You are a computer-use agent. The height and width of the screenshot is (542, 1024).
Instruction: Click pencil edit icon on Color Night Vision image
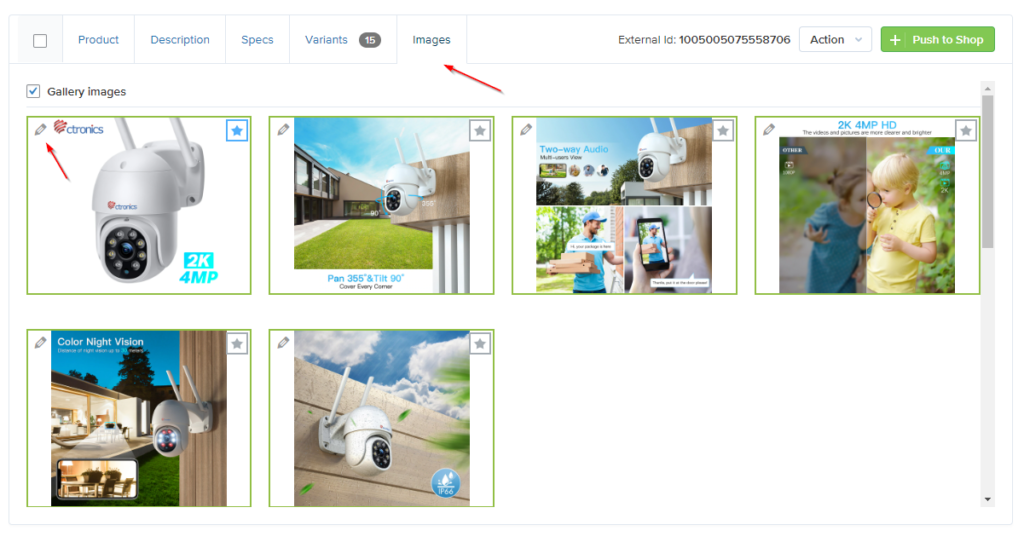[x=40, y=342]
